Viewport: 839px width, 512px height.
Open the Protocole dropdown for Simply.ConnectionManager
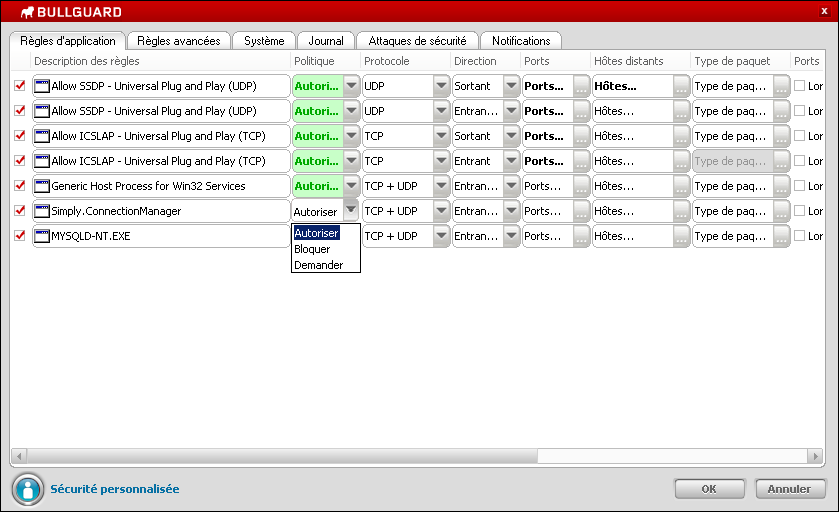click(441, 211)
